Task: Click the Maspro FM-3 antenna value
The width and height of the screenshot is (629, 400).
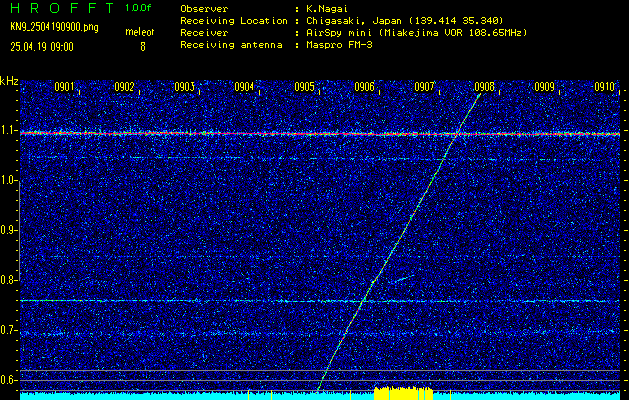Action: [x=339, y=45]
